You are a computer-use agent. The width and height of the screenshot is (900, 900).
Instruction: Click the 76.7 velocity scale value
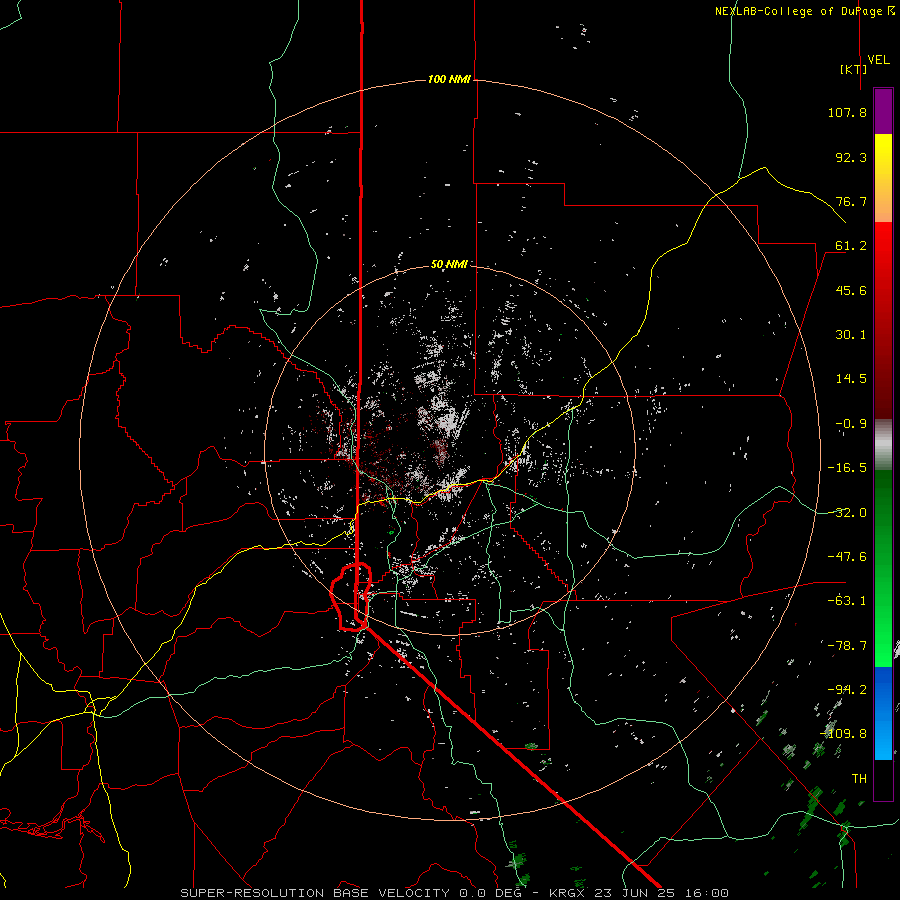[x=851, y=201]
